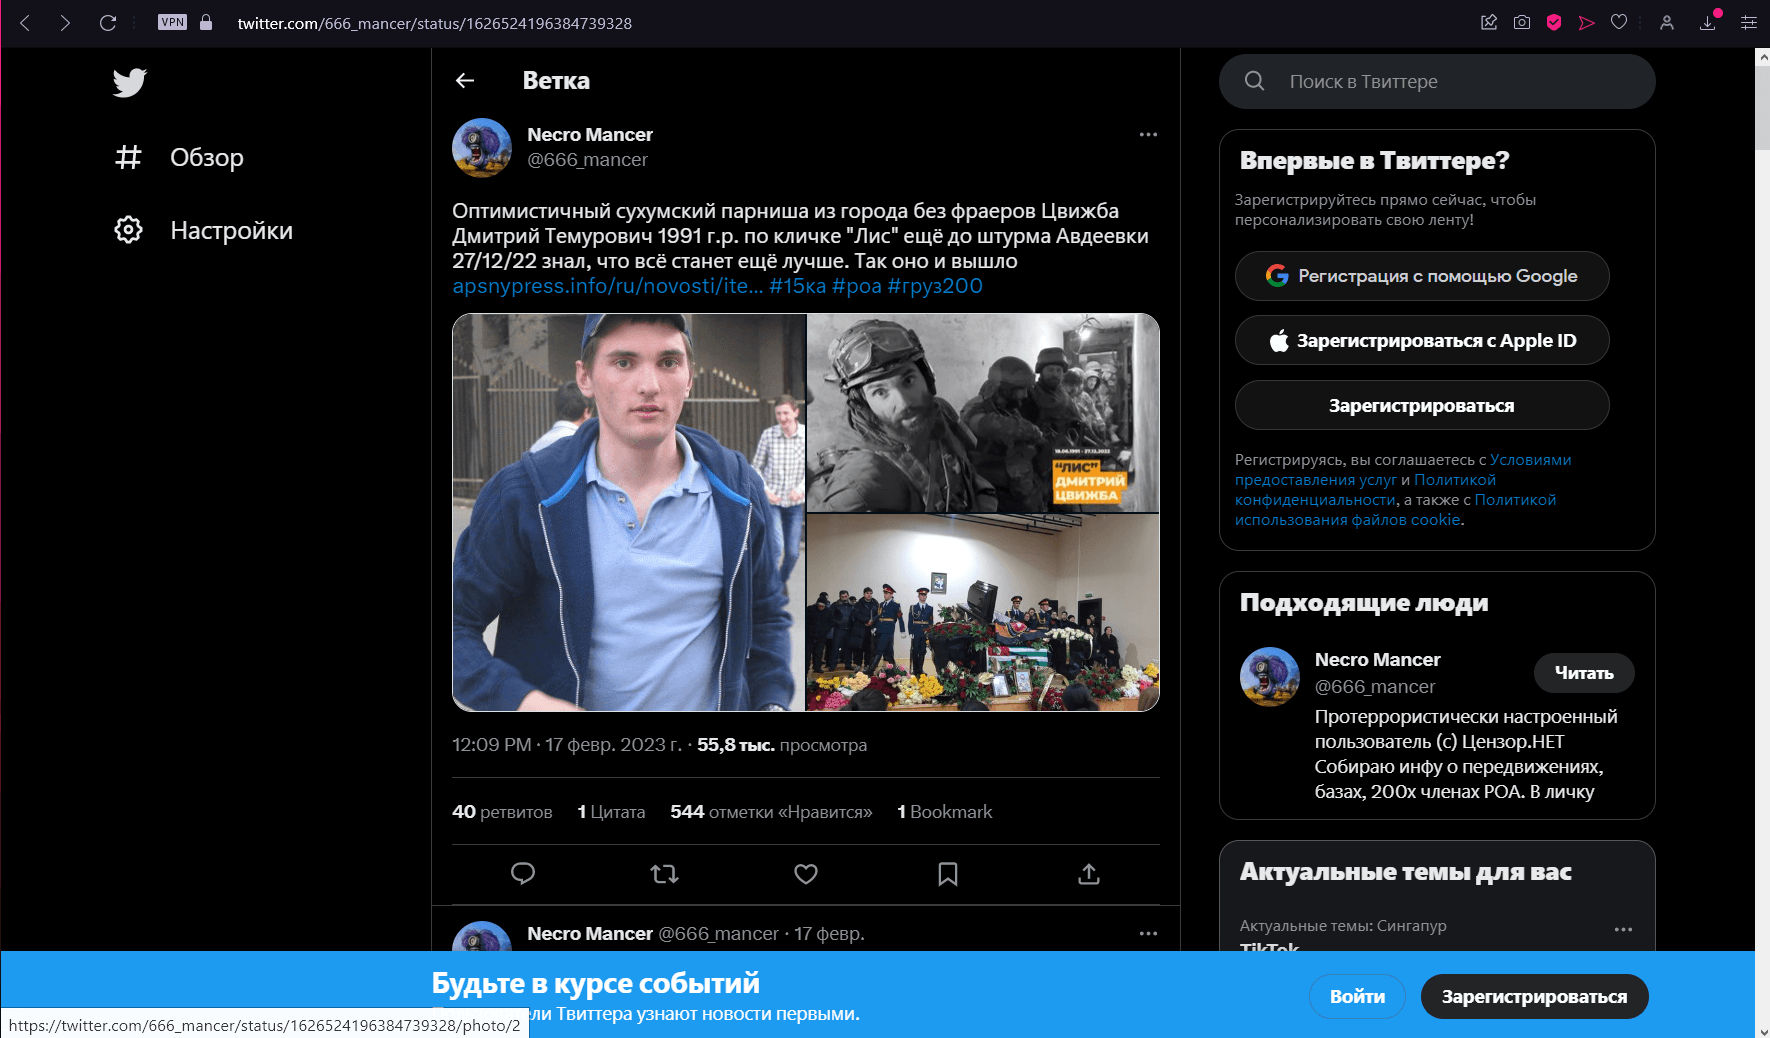
Task: Click the address bar URL field
Action: click(435, 23)
